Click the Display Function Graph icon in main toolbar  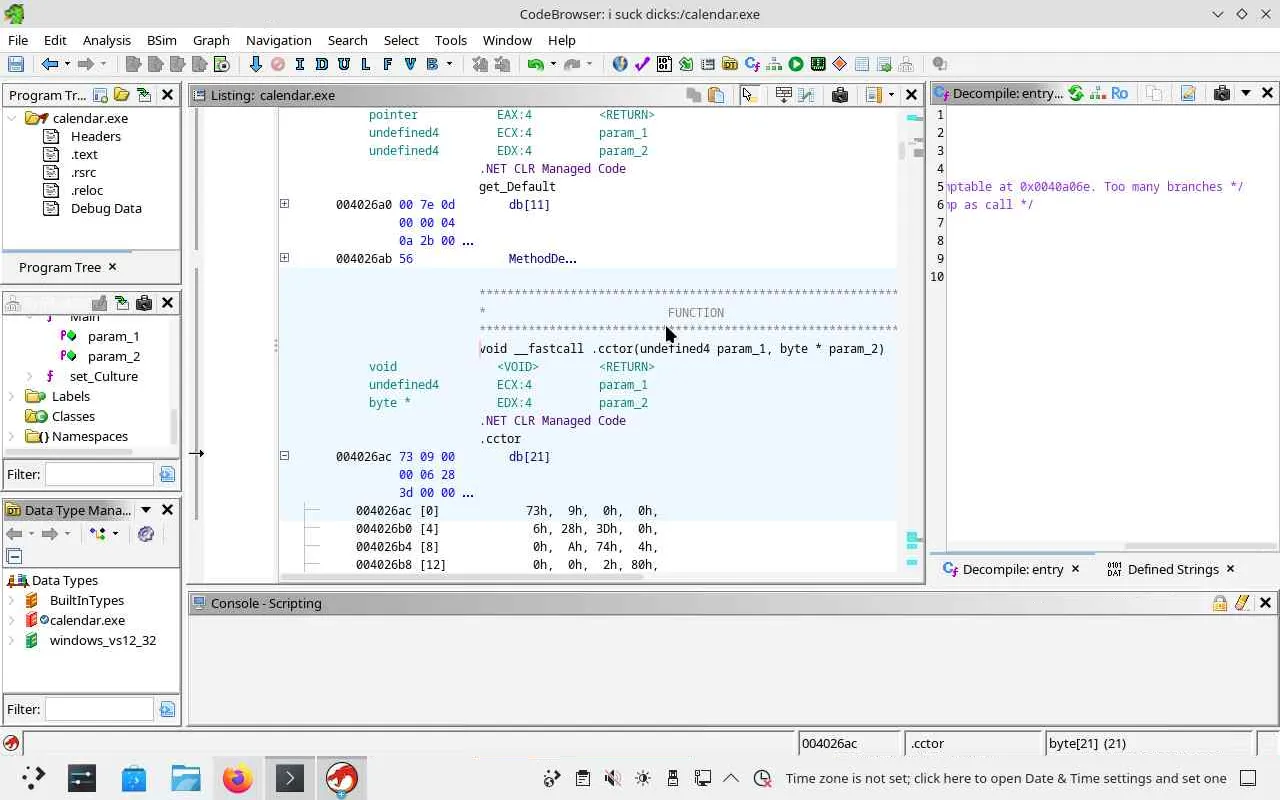click(x=774, y=65)
